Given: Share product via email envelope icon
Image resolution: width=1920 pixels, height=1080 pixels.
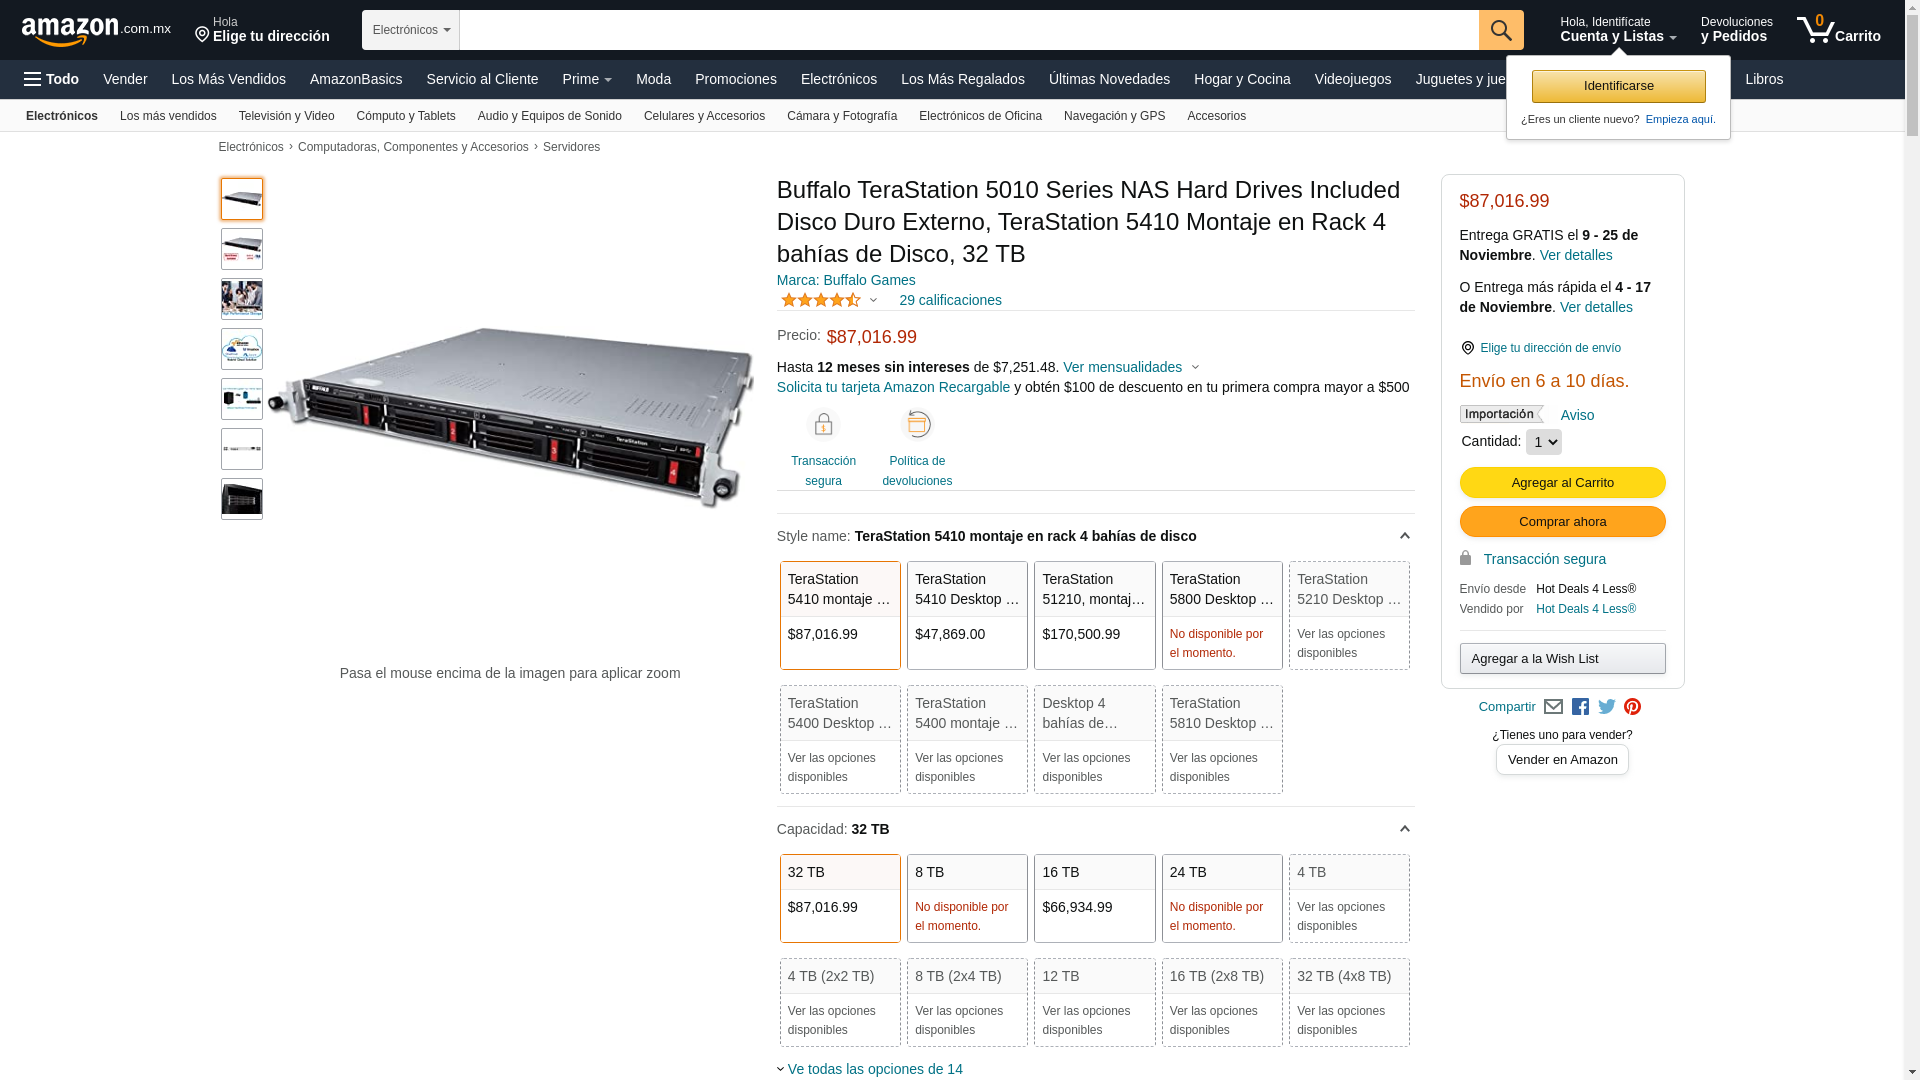Looking at the screenshot, I should (1553, 707).
